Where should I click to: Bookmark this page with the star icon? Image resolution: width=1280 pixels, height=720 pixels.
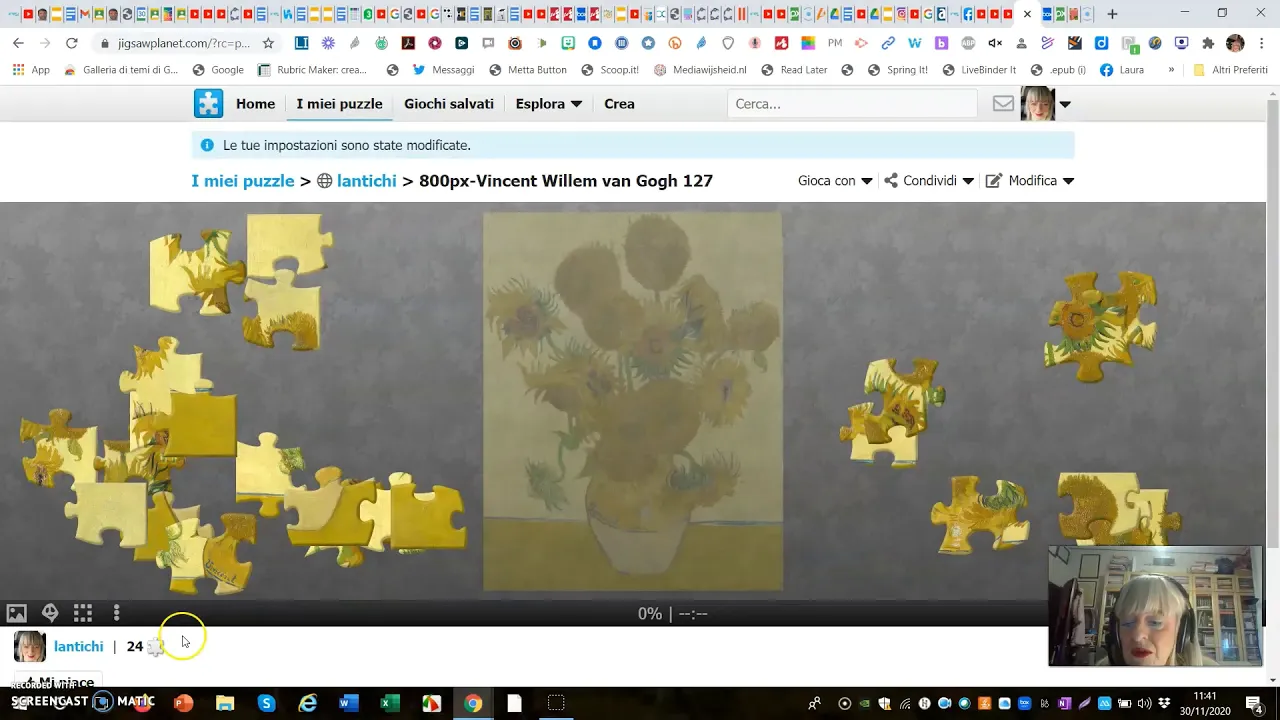point(268,43)
